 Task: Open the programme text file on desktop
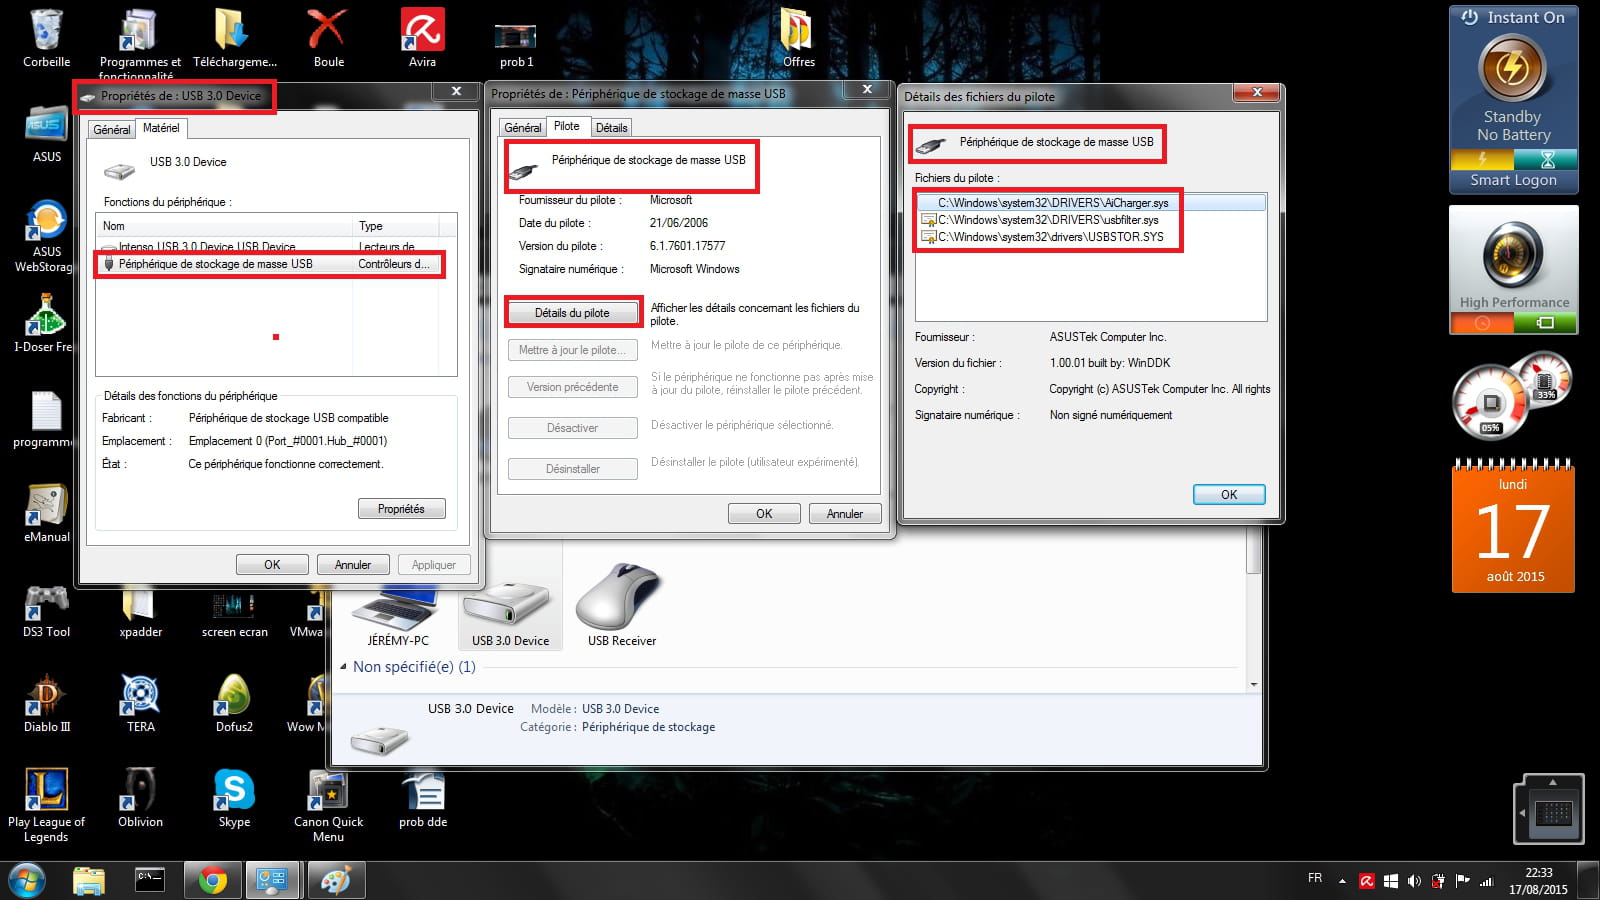[x=44, y=420]
